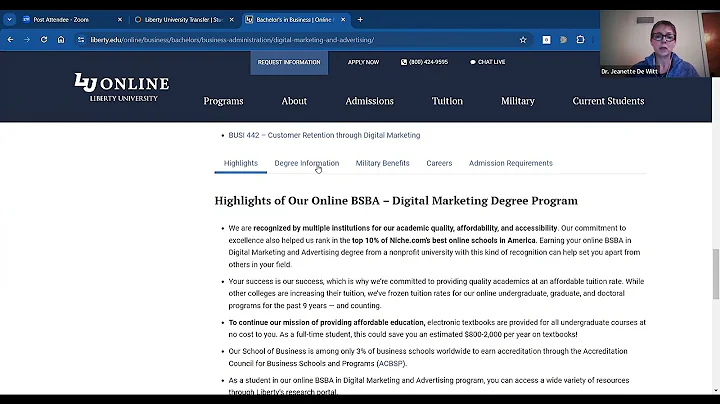Click the page vertical scrollbar thumb

pyautogui.click(x=715, y=274)
